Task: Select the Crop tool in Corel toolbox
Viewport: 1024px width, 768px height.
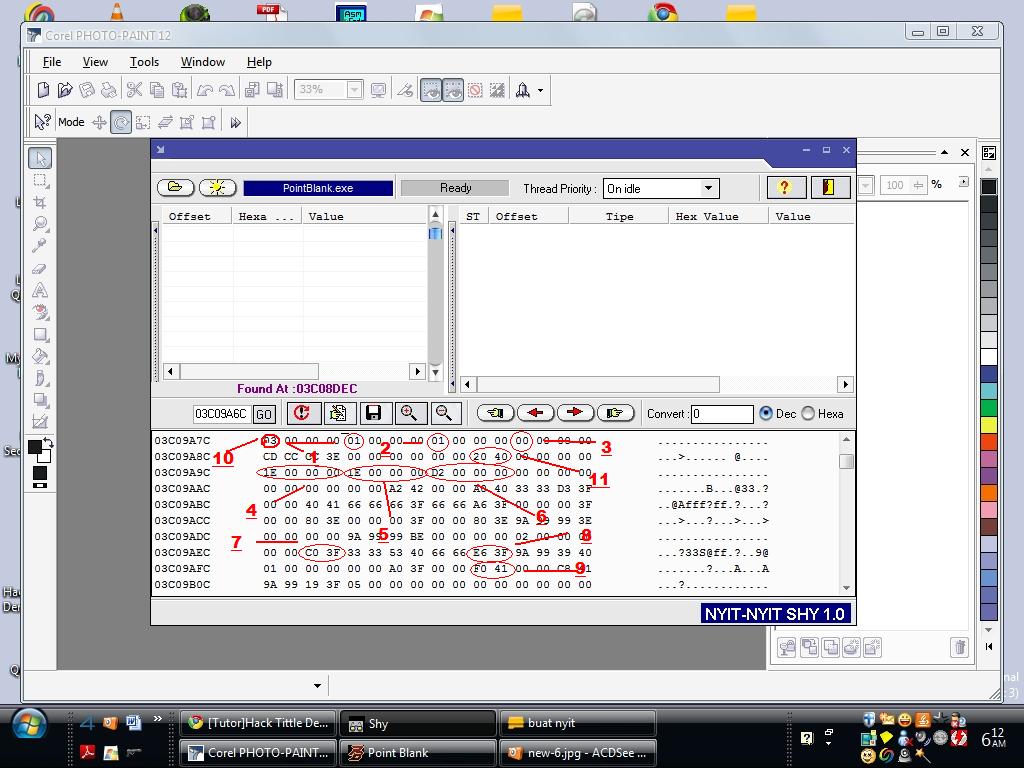Action: click(40, 202)
